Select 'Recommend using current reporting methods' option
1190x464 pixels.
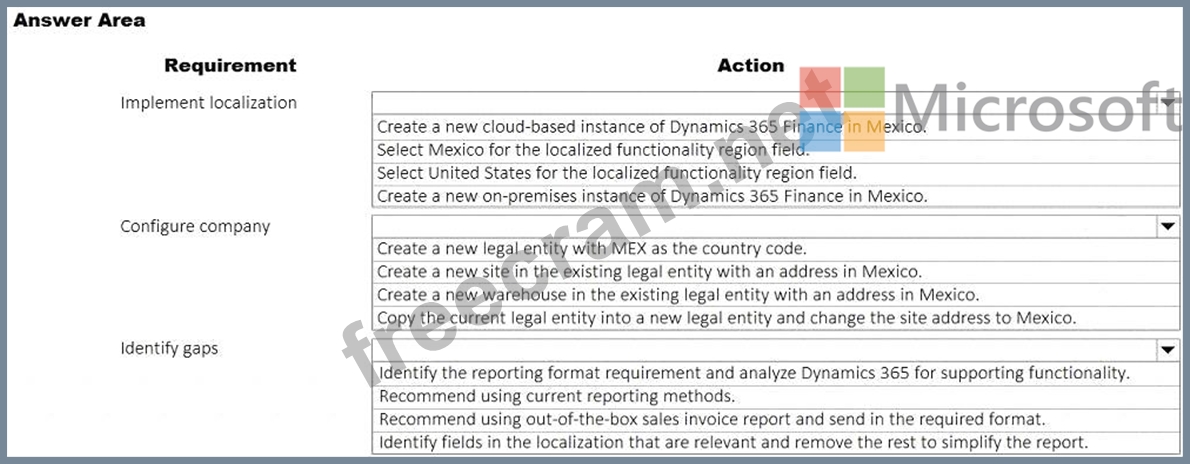557,396
